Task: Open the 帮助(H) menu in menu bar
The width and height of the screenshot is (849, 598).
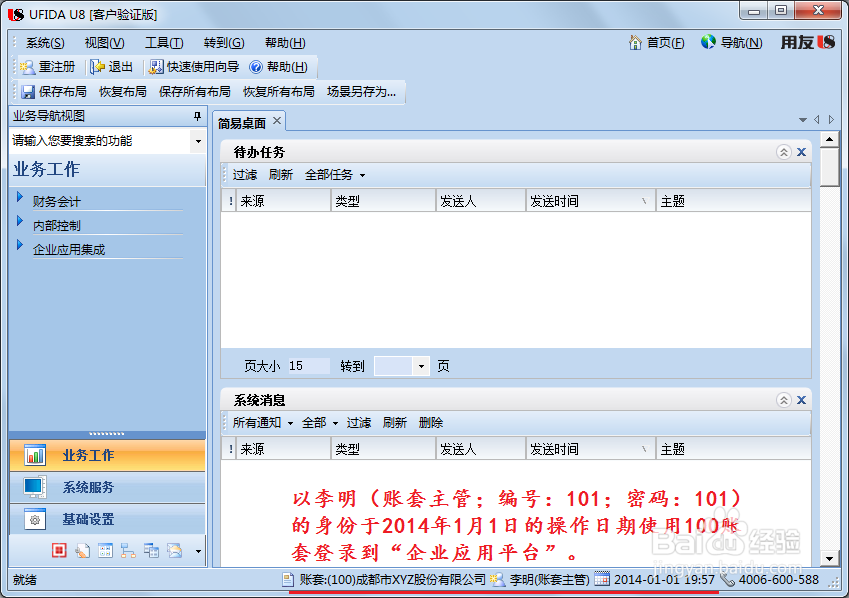Action: point(285,43)
